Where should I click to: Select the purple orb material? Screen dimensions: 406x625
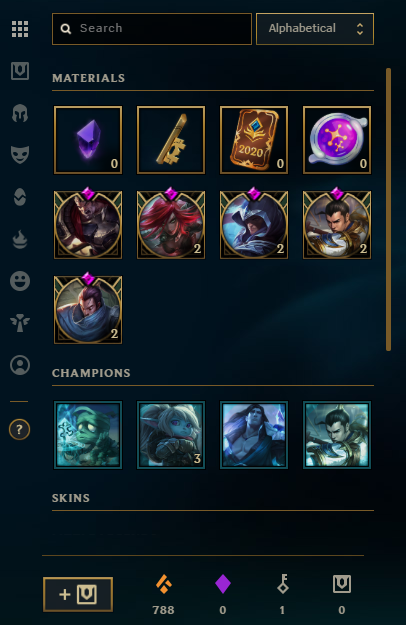point(337,140)
